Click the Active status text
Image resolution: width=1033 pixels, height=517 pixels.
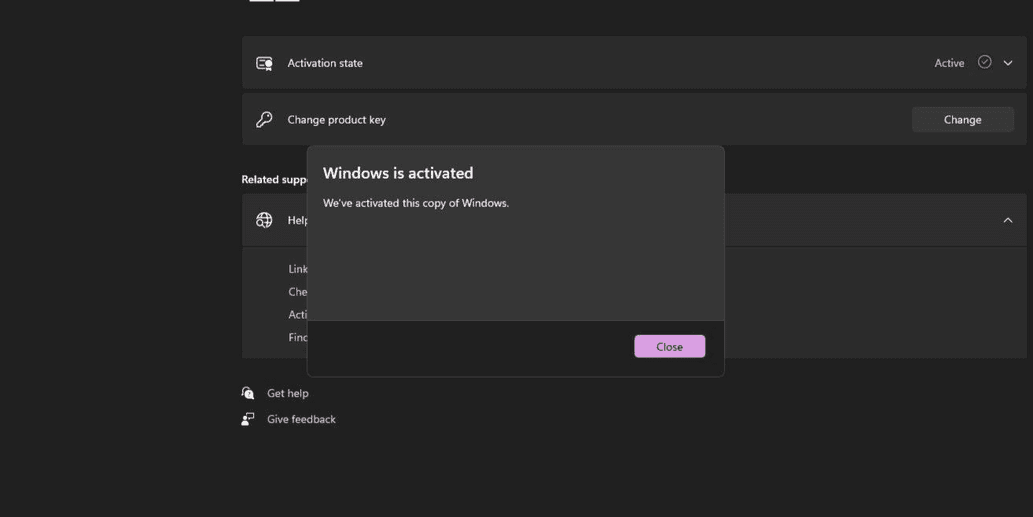(x=949, y=63)
